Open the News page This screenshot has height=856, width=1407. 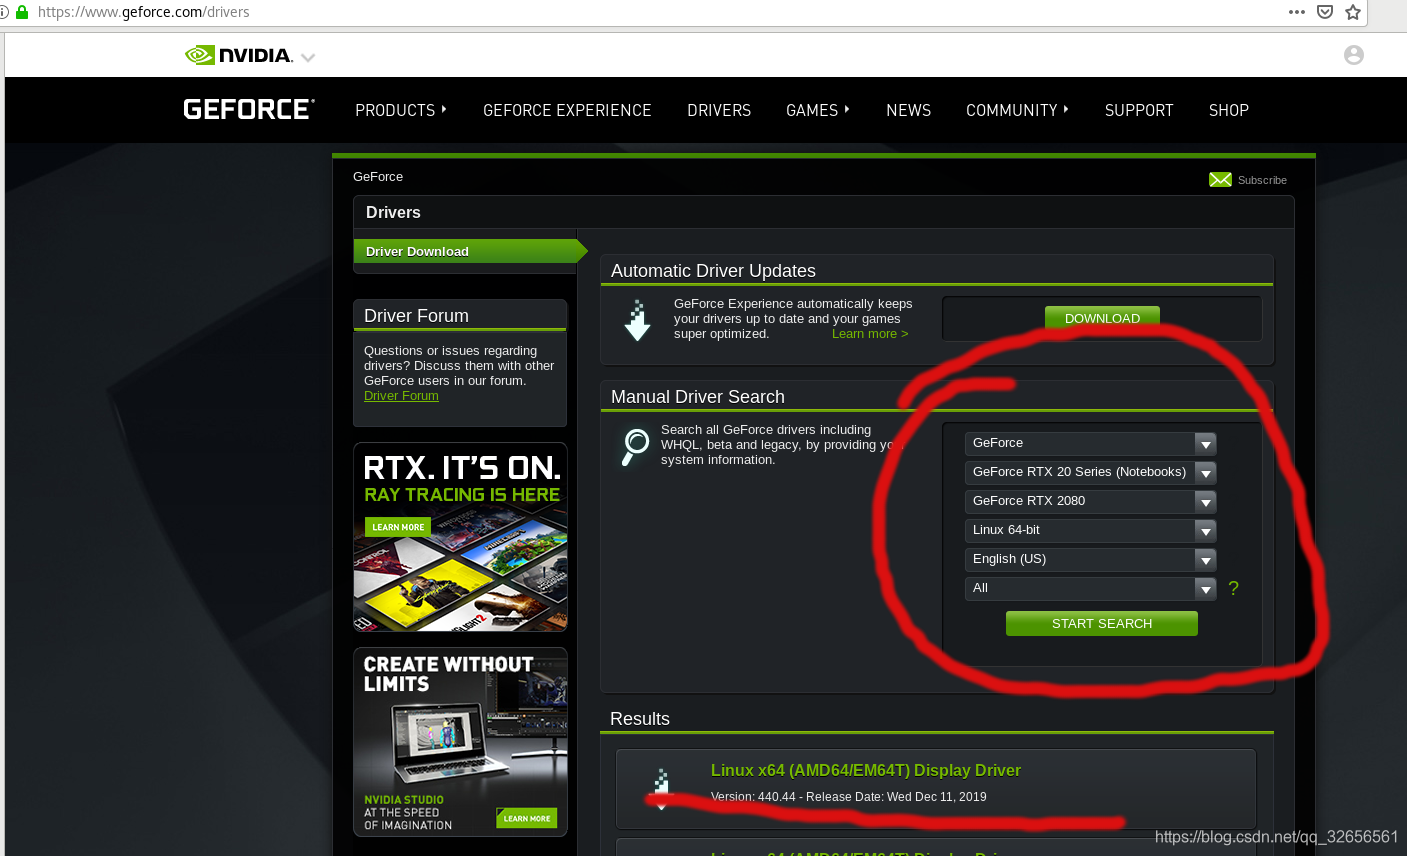point(908,110)
